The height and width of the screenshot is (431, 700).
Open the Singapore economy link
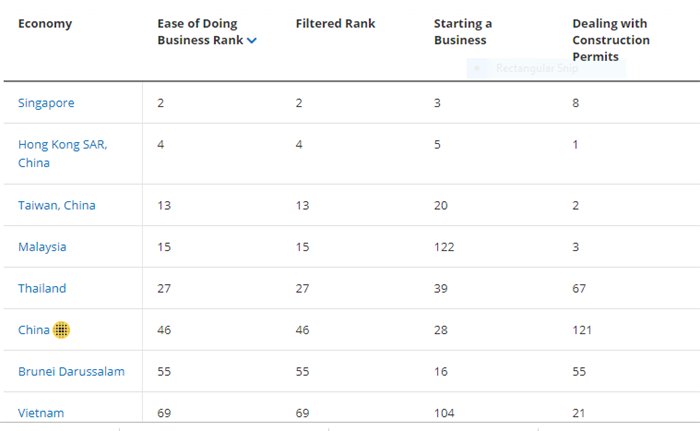[x=46, y=103]
